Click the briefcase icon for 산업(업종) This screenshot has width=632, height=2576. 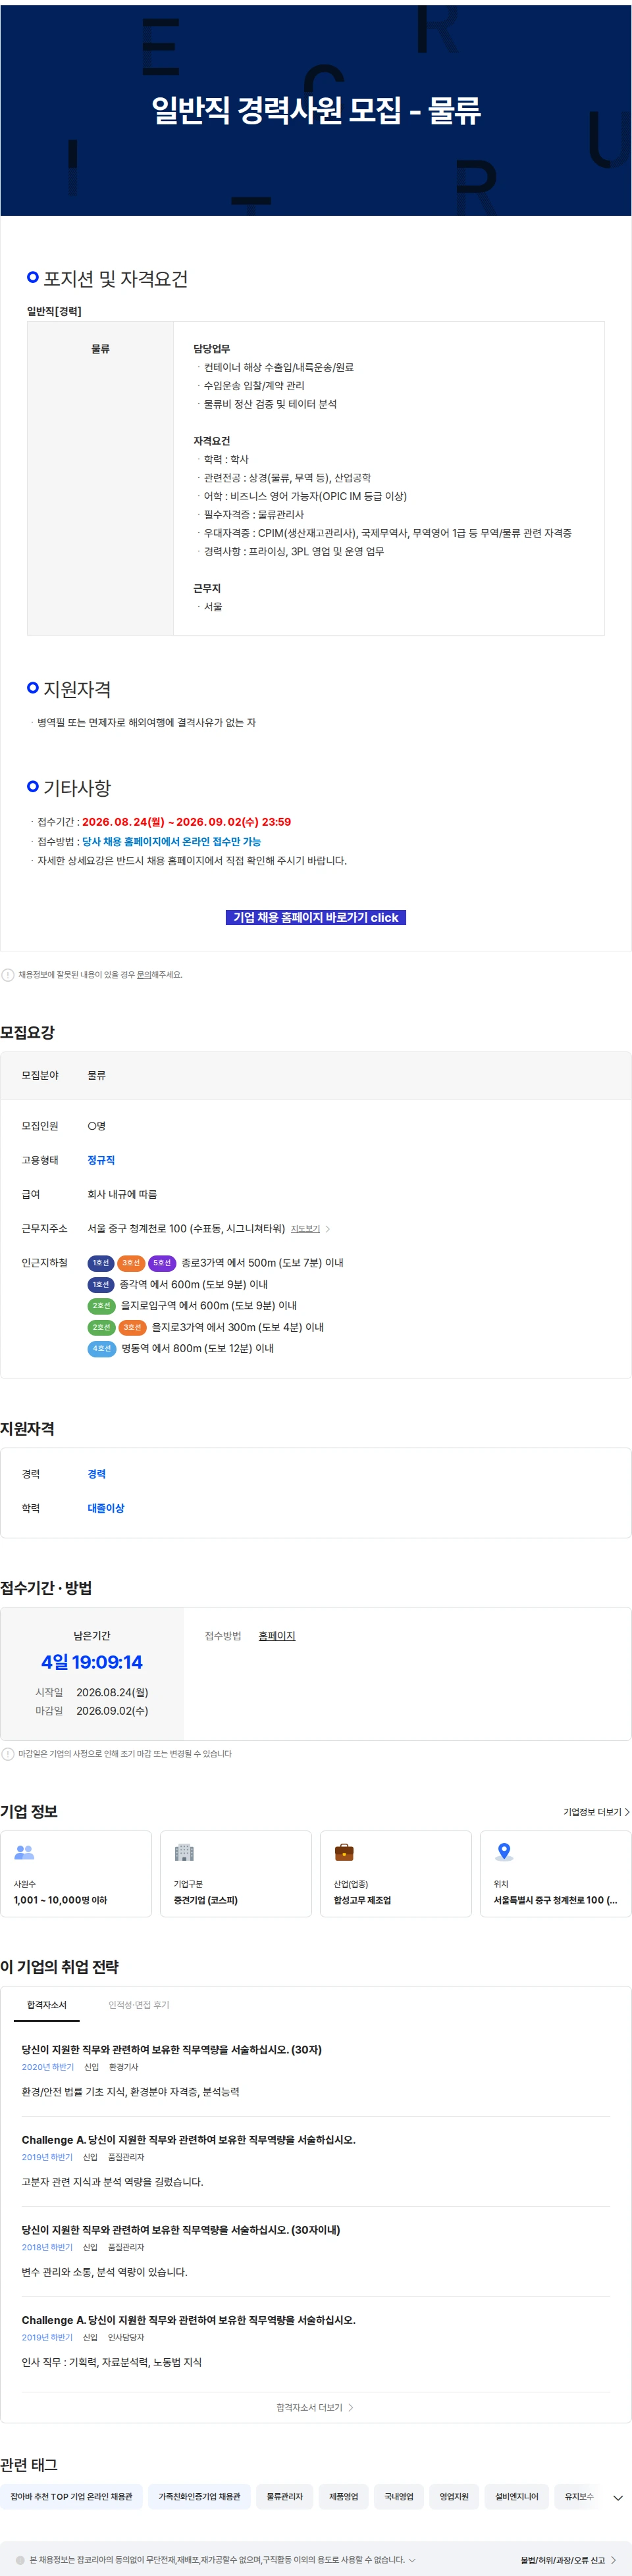[344, 1852]
